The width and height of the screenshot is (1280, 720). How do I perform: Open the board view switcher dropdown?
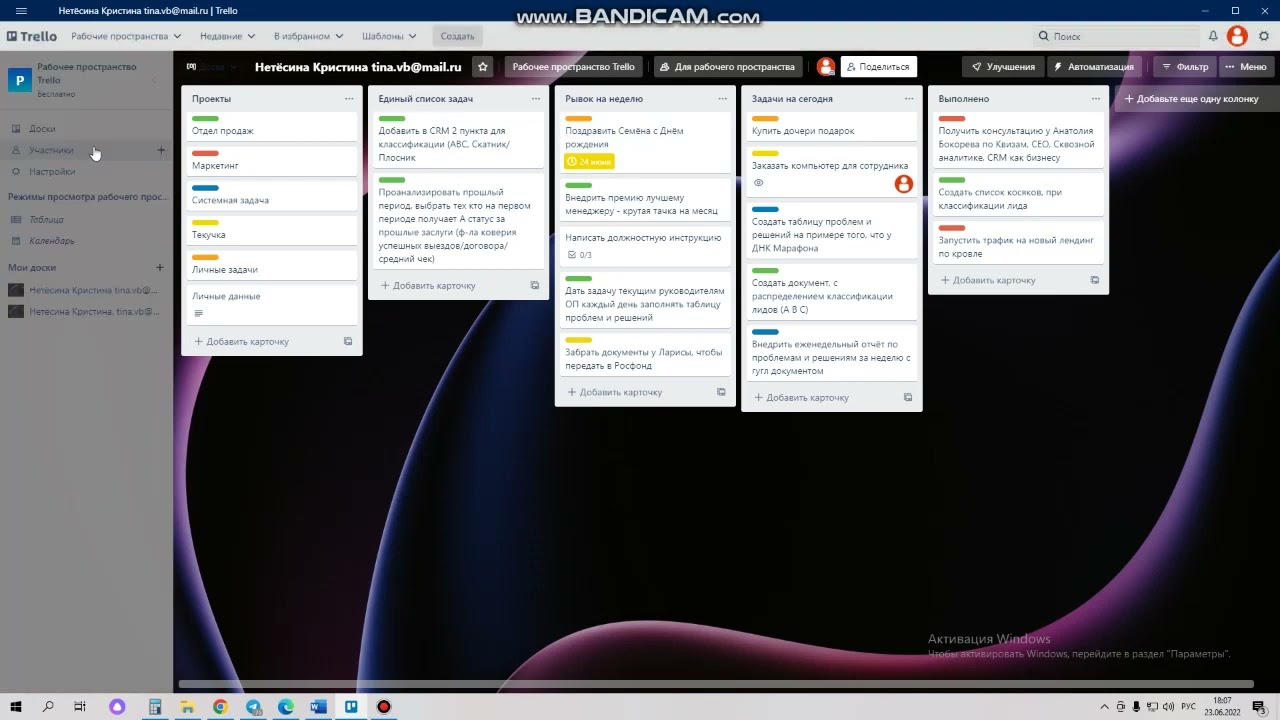pyautogui.click(x=212, y=67)
